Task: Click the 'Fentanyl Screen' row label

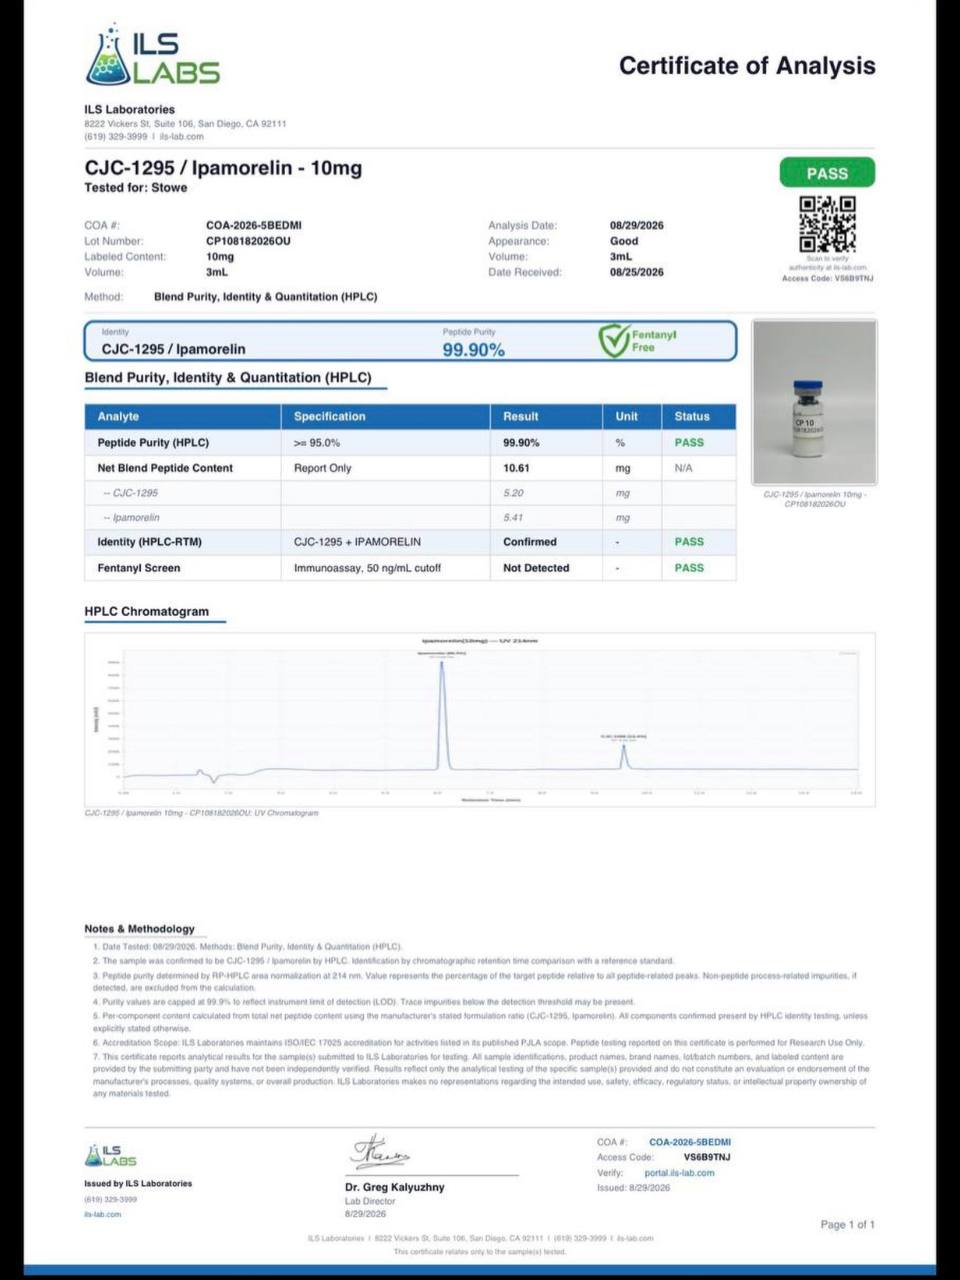Action: pyautogui.click(x=139, y=568)
